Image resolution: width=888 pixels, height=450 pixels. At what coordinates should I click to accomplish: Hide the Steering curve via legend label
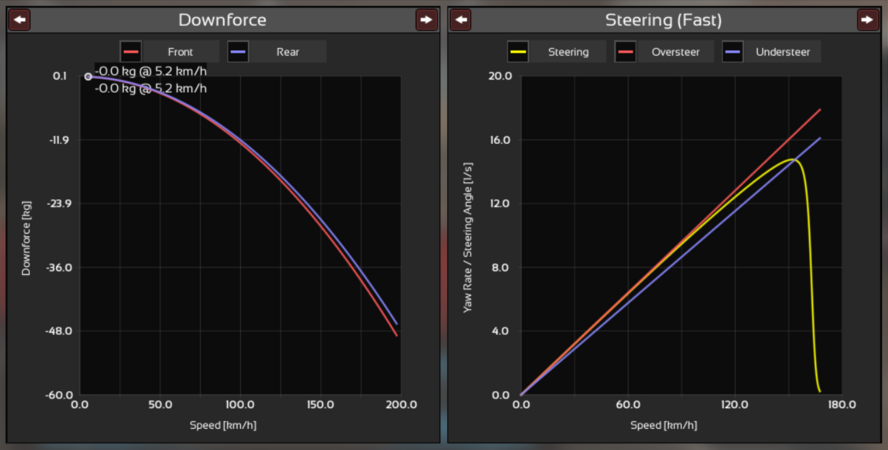[568, 52]
